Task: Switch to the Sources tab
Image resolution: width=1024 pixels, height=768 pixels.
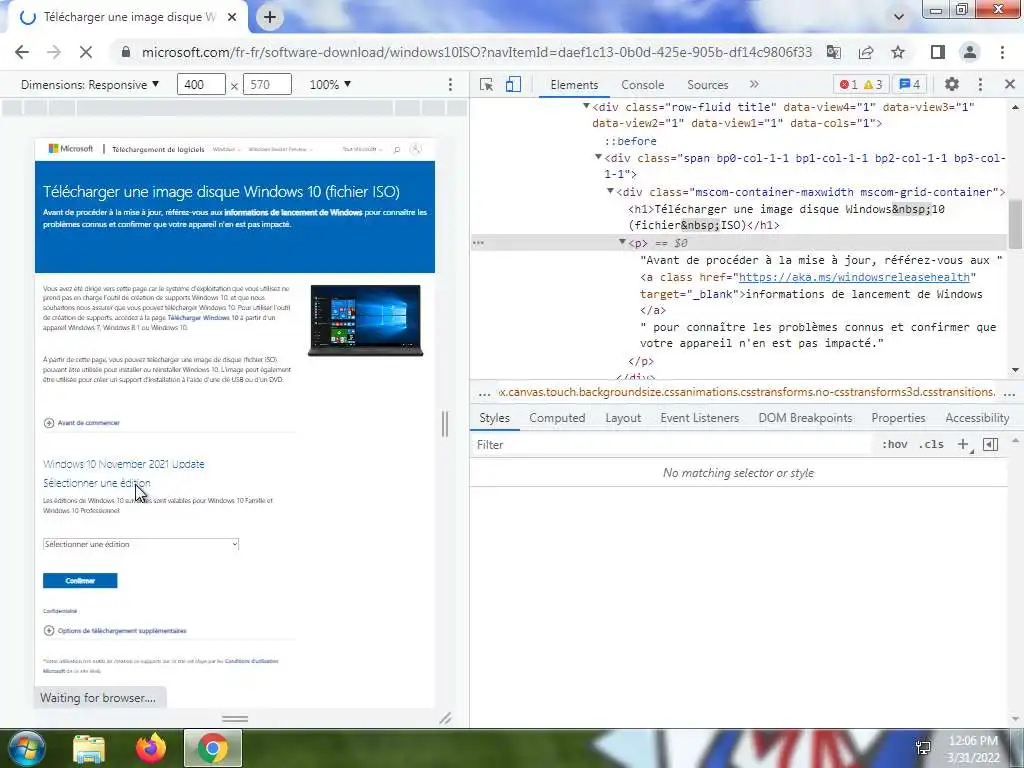Action: tap(707, 85)
